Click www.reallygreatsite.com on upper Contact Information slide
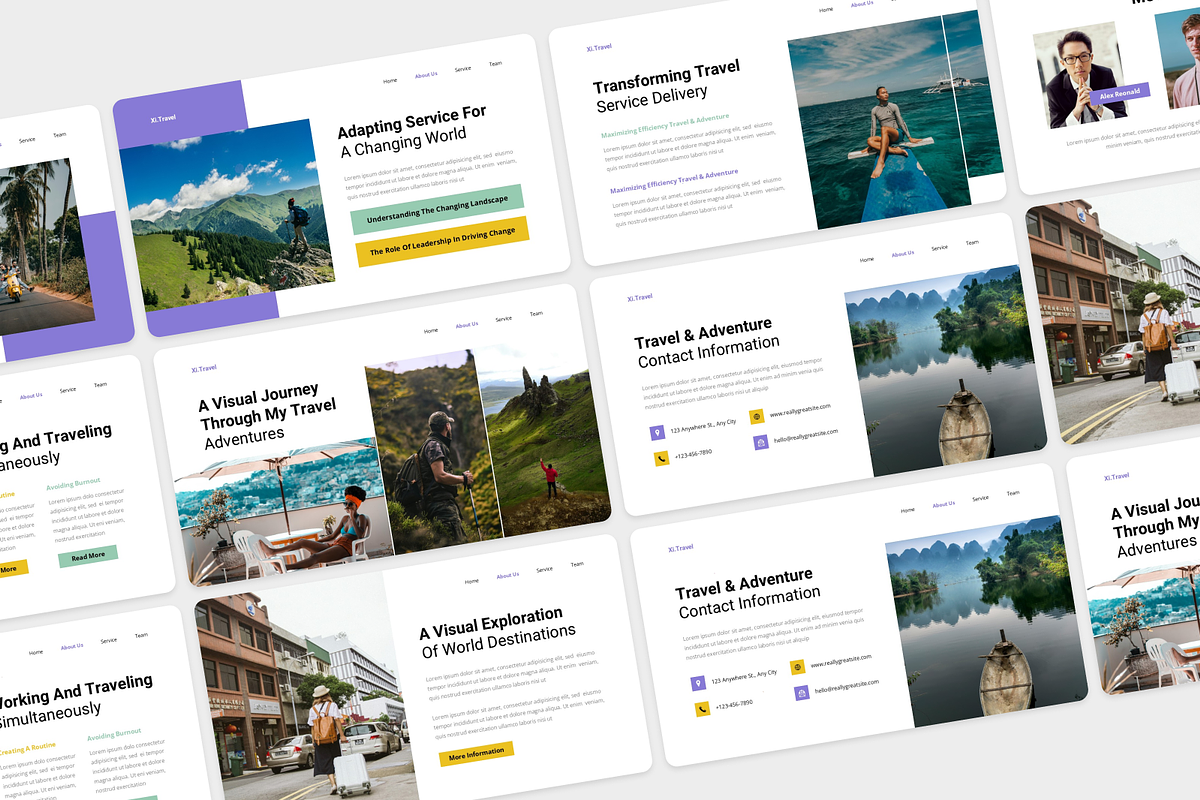 (x=800, y=409)
